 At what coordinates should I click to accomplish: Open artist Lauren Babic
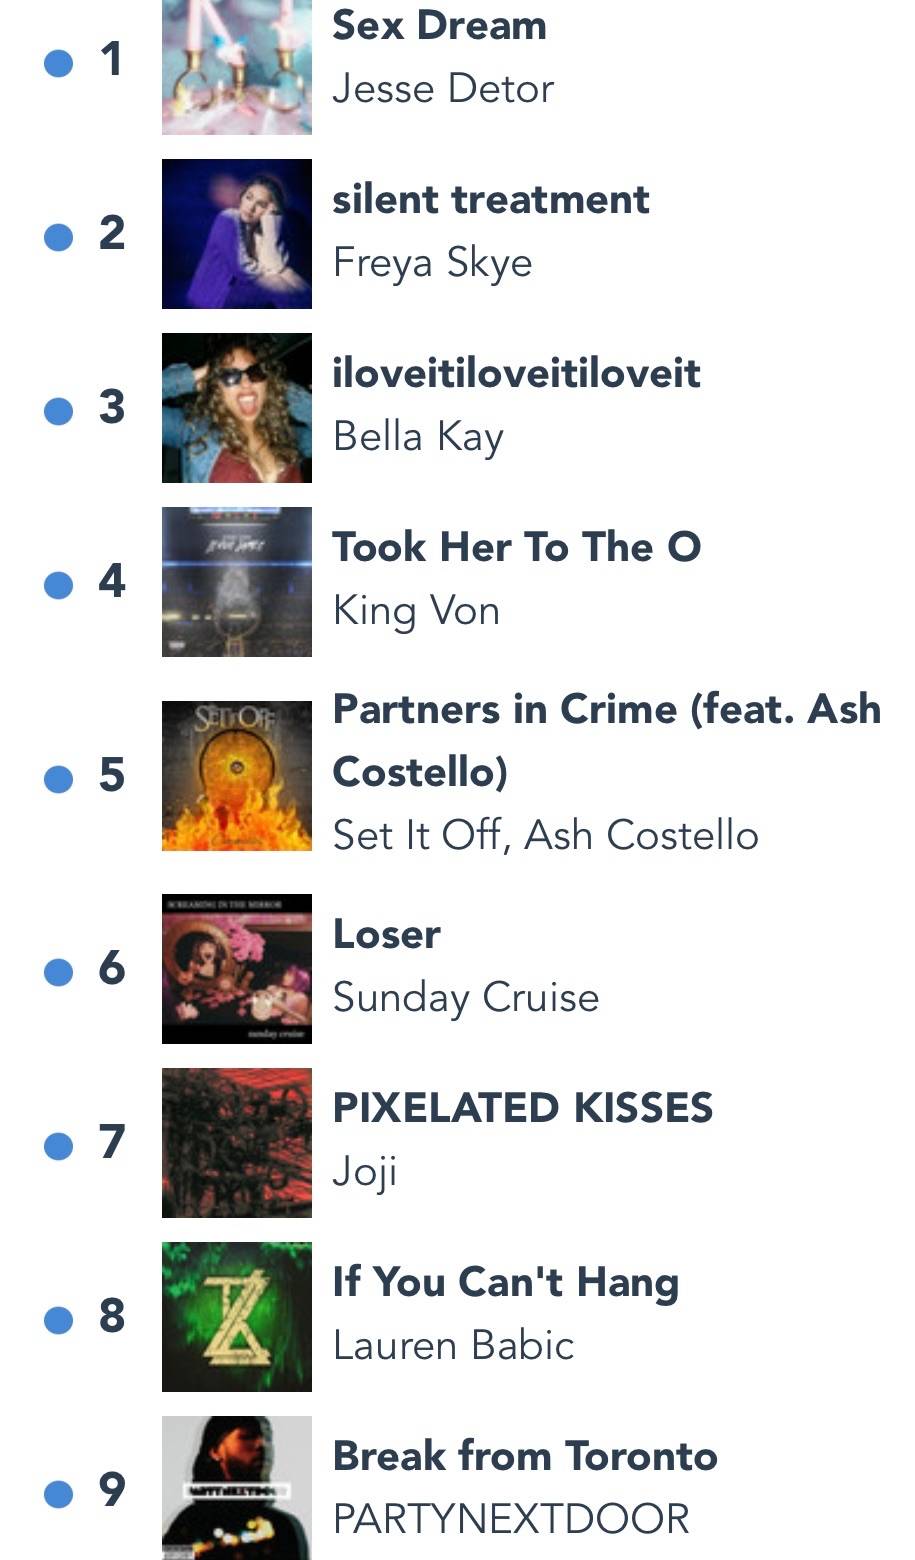coord(454,1346)
